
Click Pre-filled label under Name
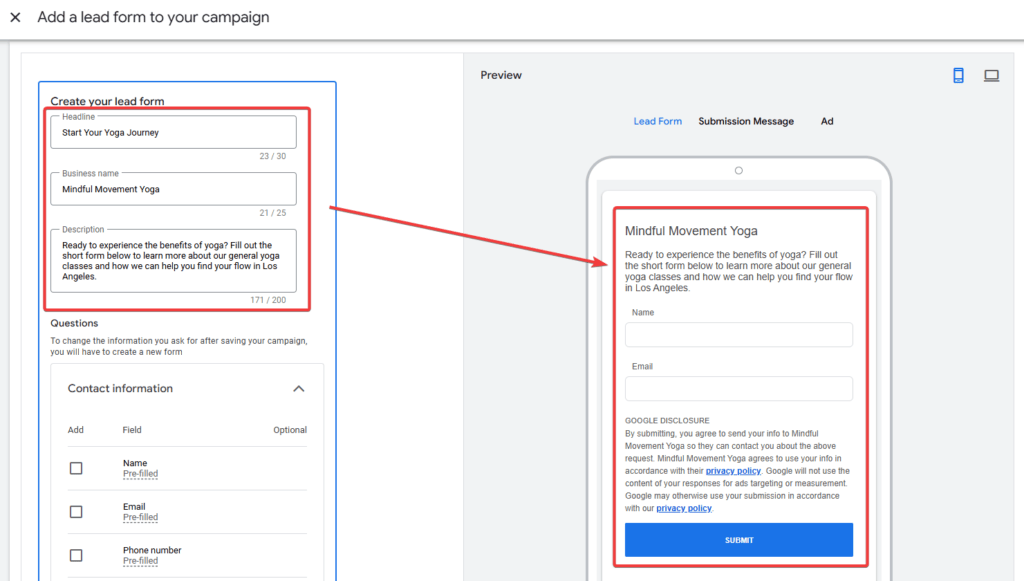[140, 474]
